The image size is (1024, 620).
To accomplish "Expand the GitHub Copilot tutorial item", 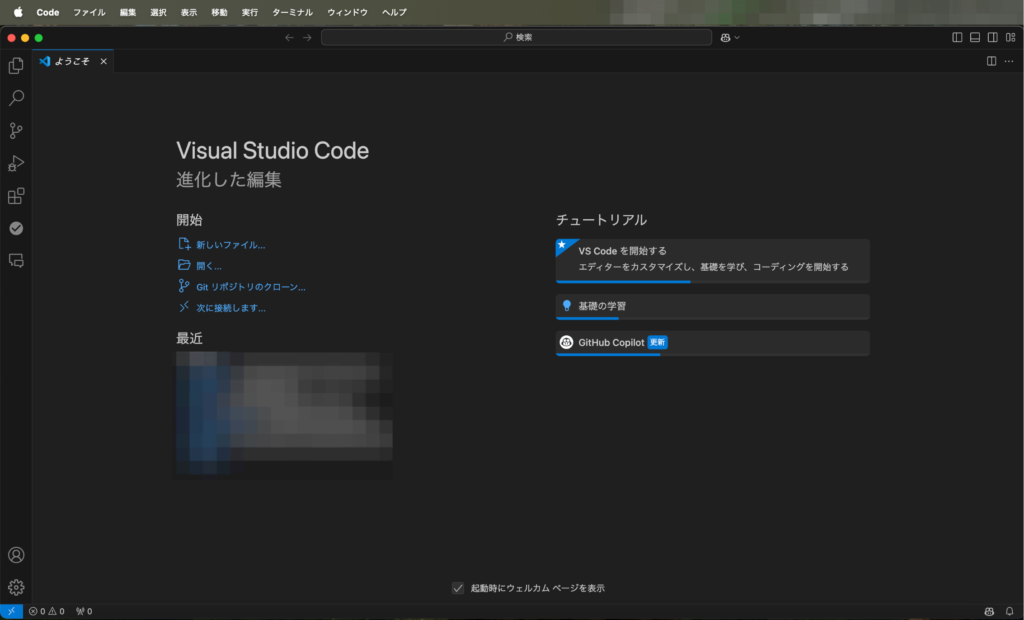I will click(712, 342).
